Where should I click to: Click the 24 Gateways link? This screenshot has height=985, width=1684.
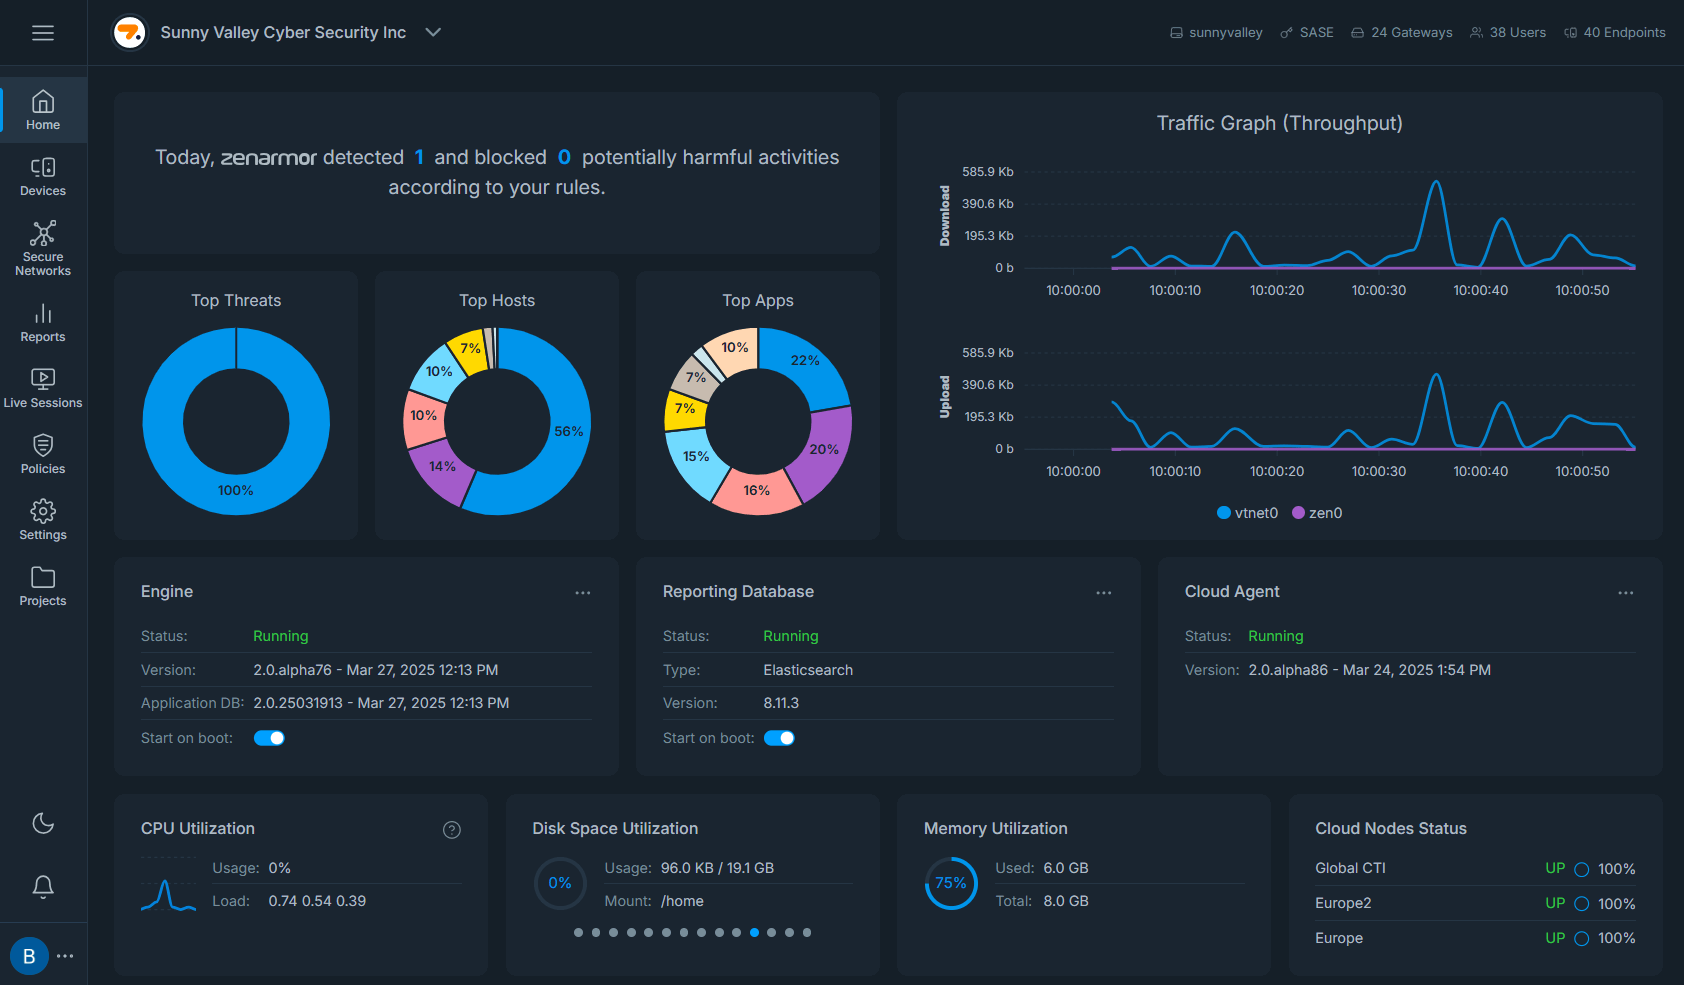click(1402, 33)
